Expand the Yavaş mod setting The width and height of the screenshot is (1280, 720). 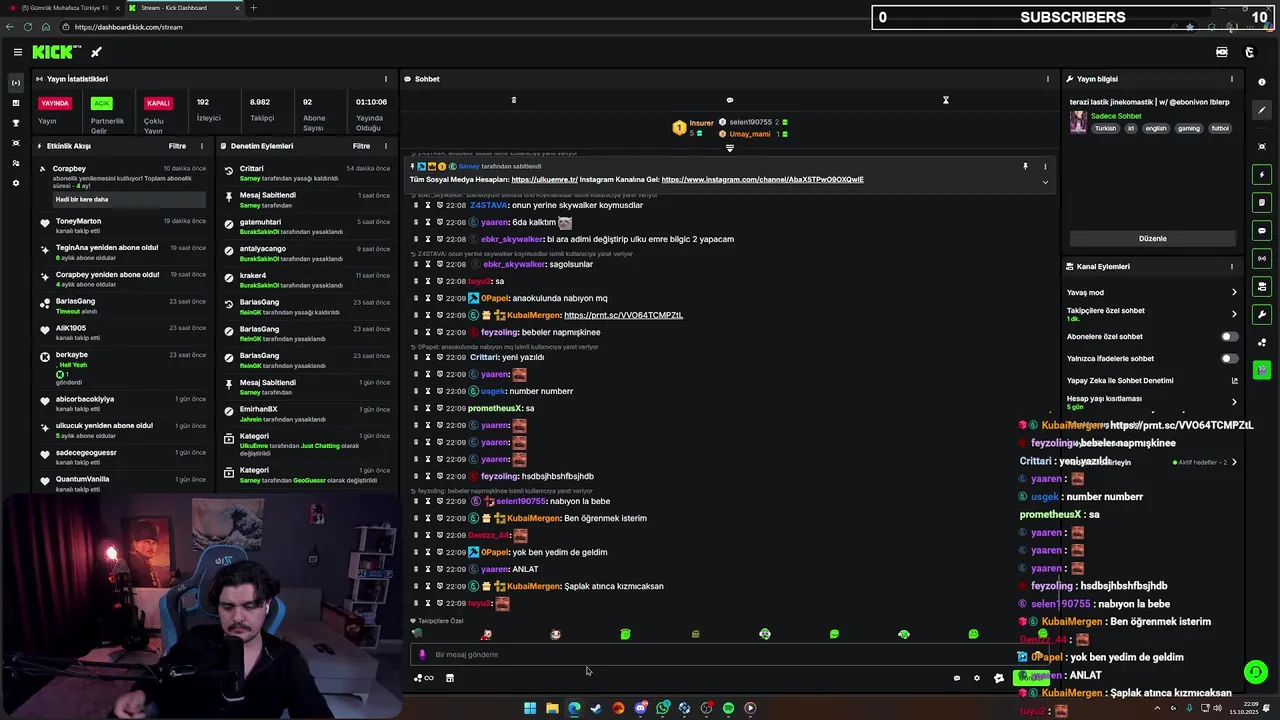click(1234, 292)
